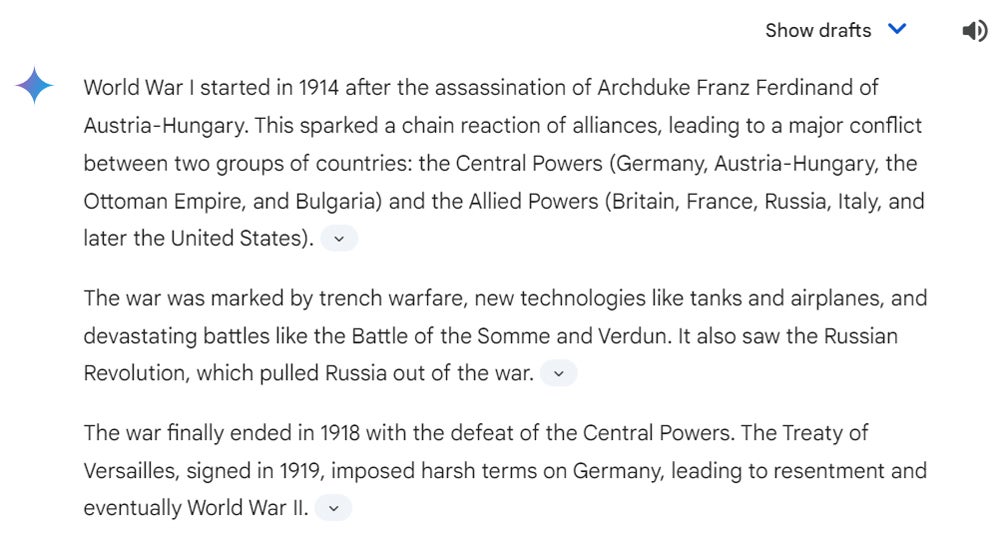Image resolution: width=1000 pixels, height=558 pixels.
Task: Click the Gemini sparkle icon
Action: [35, 87]
